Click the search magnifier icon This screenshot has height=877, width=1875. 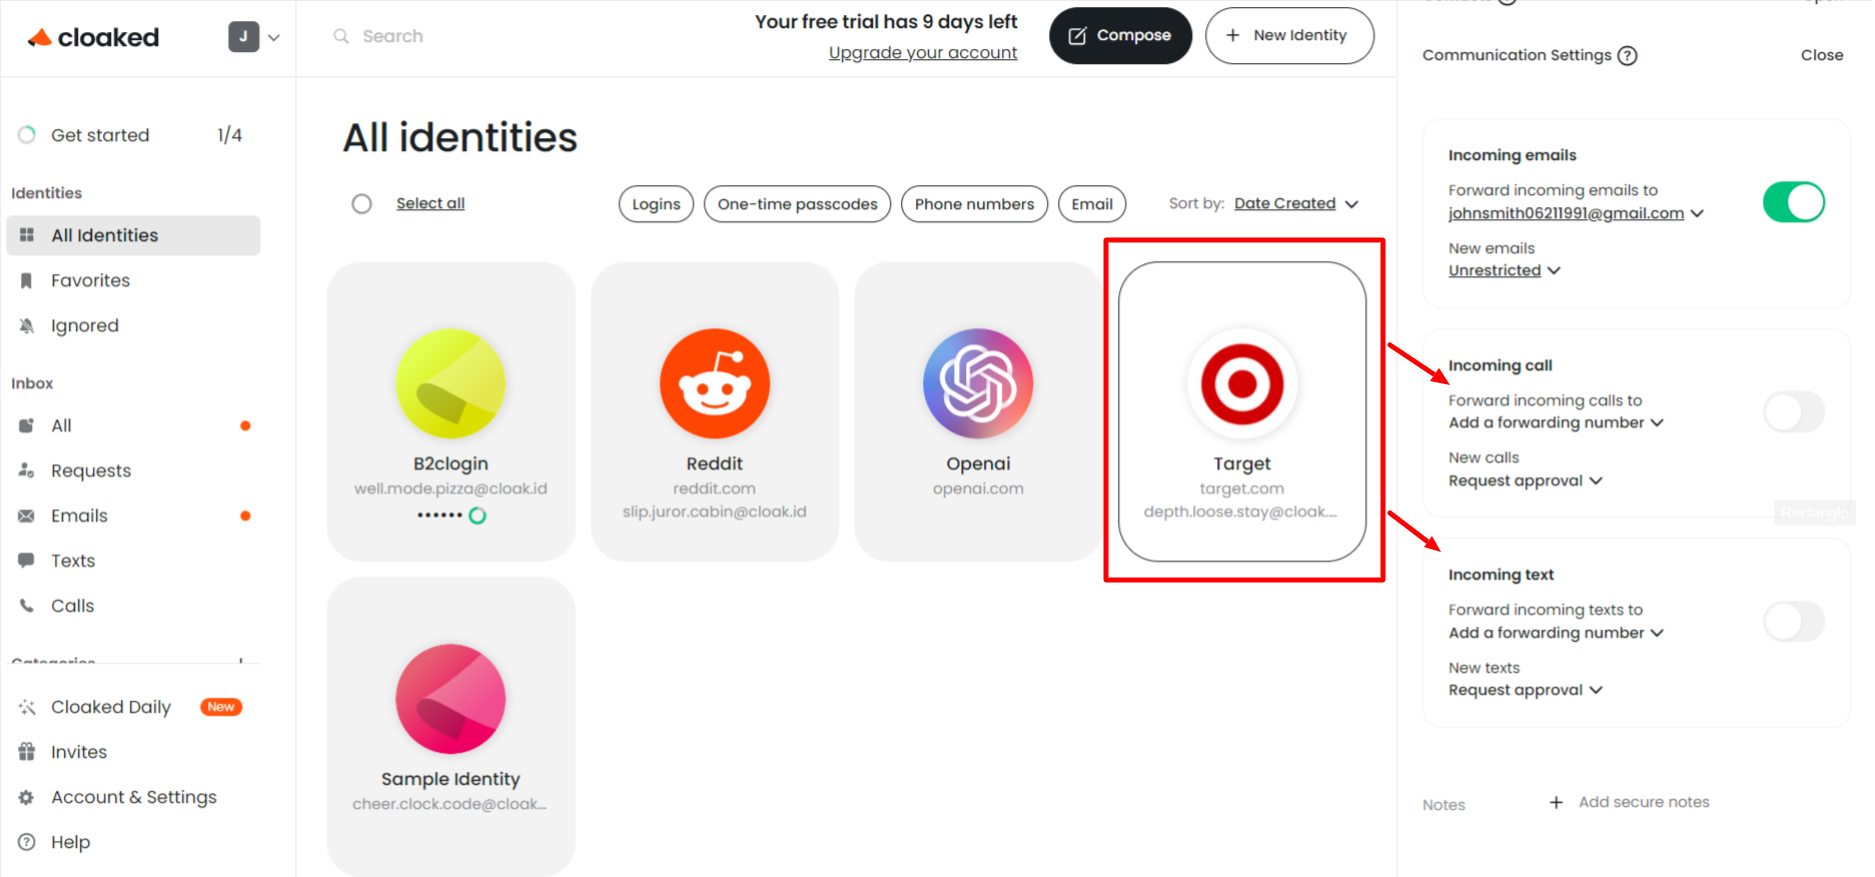click(x=341, y=36)
